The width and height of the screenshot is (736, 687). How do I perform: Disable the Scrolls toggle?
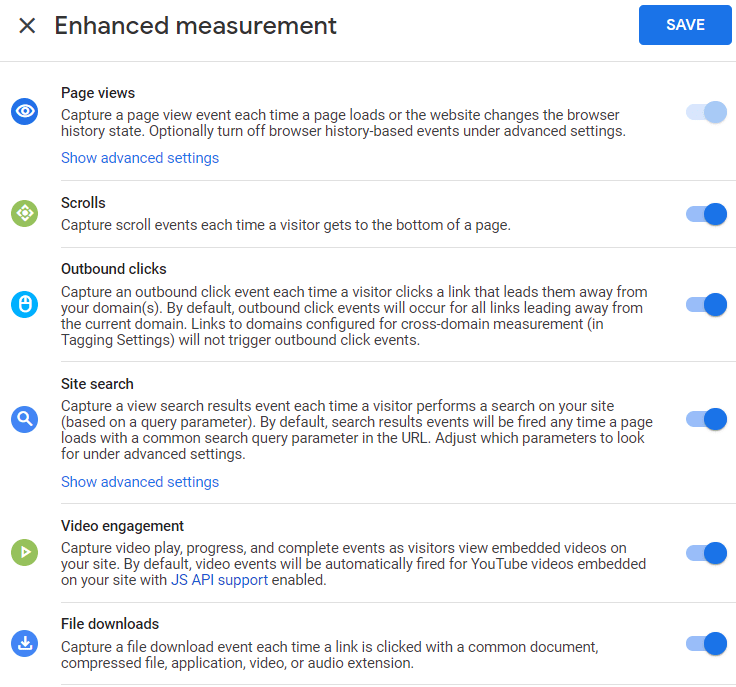click(x=706, y=214)
